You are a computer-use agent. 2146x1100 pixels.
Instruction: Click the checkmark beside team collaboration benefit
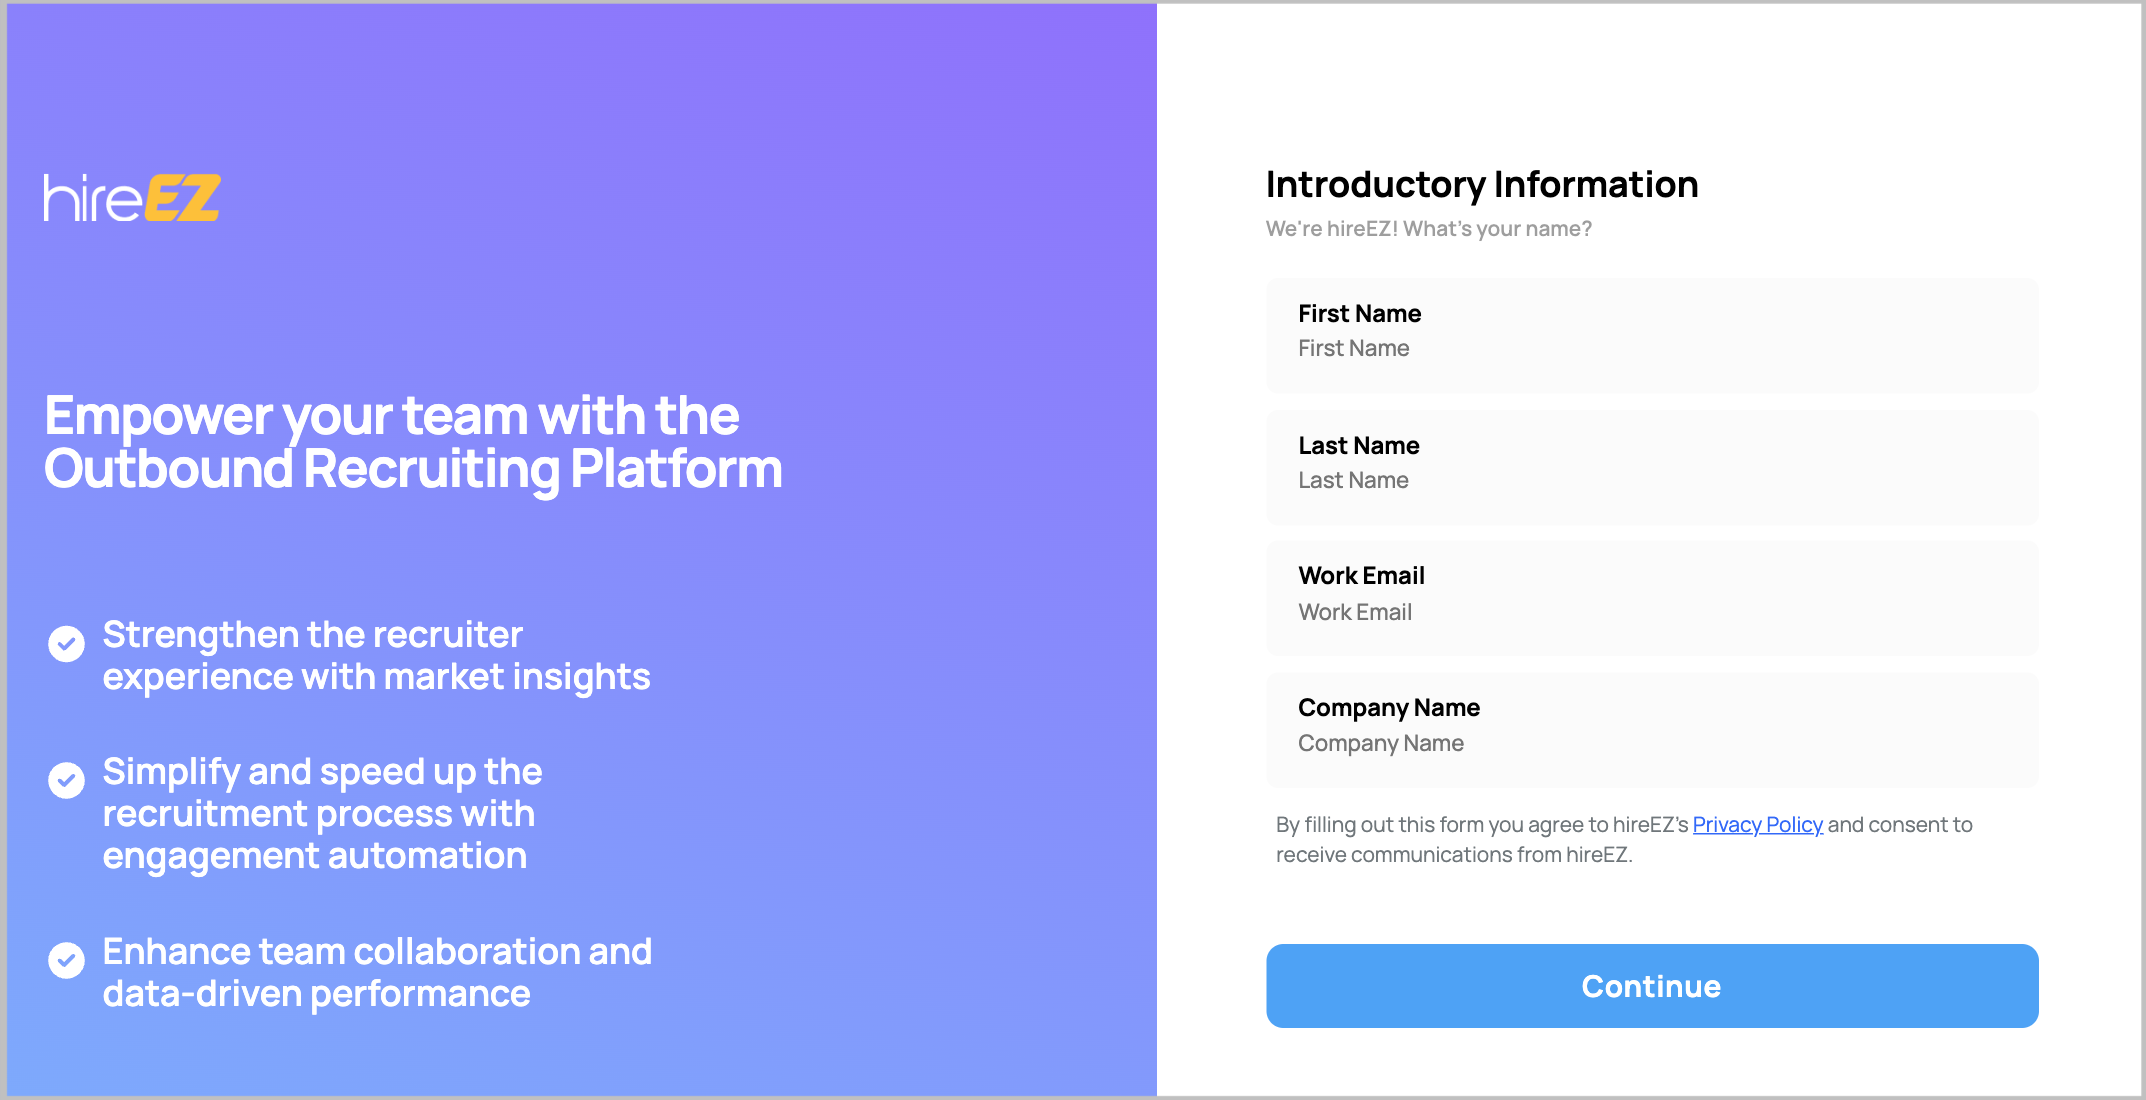66,960
